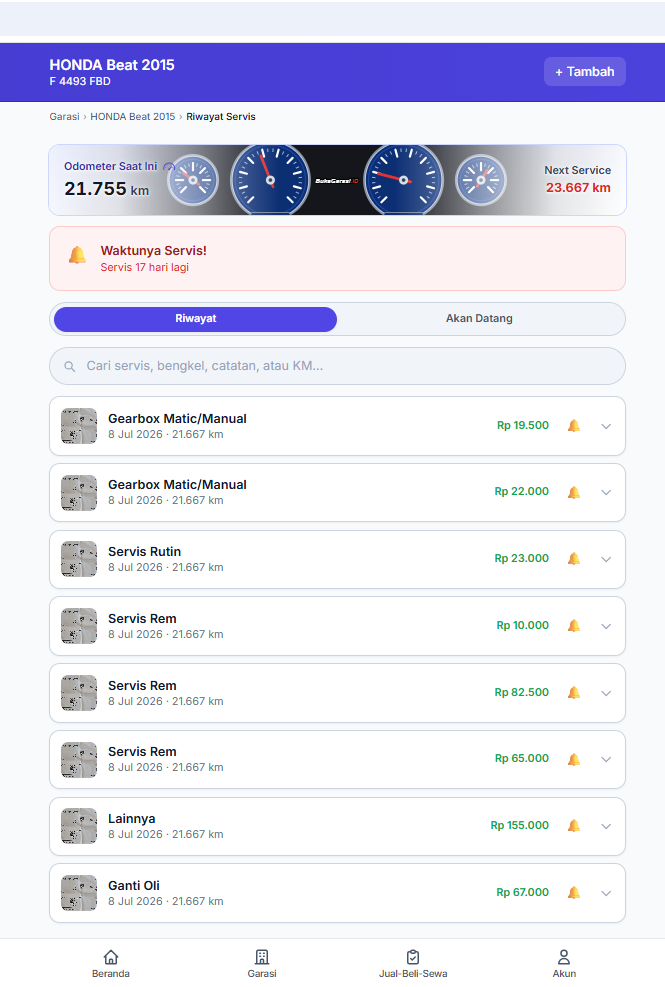Go to Beranda in bottom navigation
Viewport: 665px width, 987px height.
111,964
